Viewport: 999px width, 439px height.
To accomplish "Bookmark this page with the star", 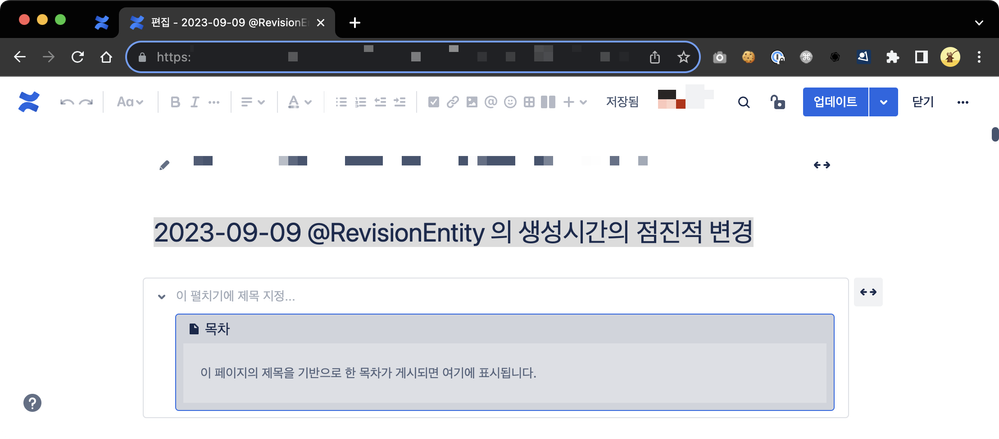I will point(684,57).
